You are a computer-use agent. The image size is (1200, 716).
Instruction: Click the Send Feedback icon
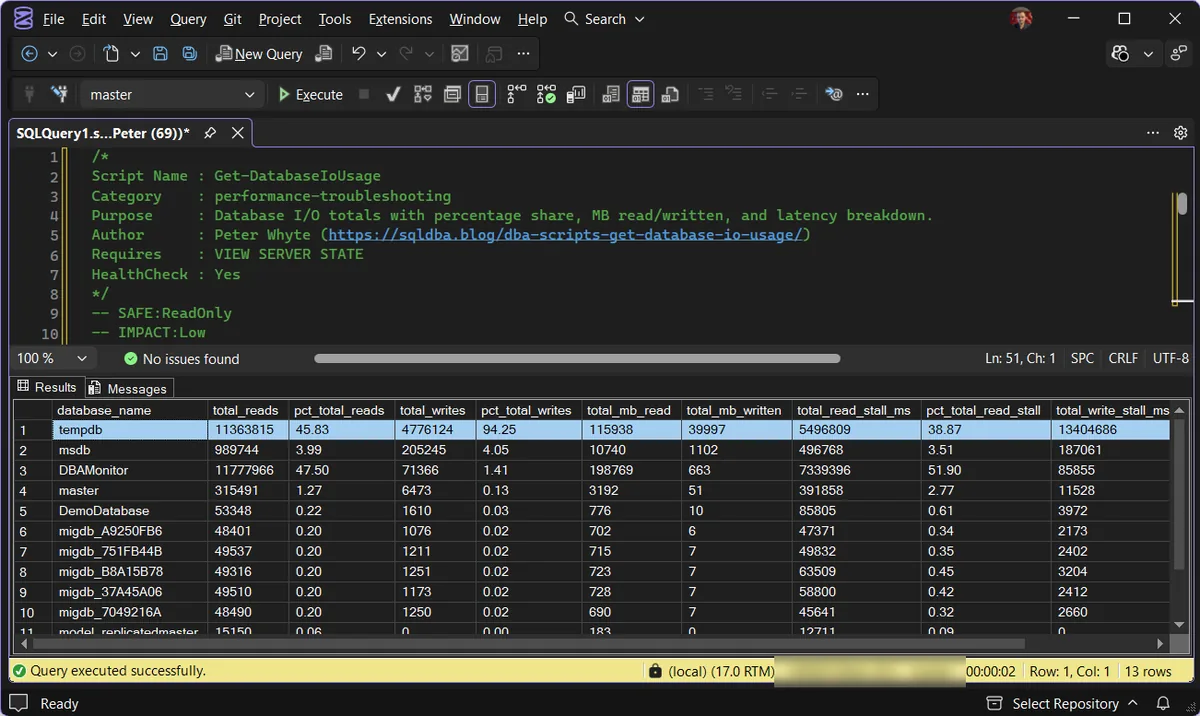(x=1178, y=54)
